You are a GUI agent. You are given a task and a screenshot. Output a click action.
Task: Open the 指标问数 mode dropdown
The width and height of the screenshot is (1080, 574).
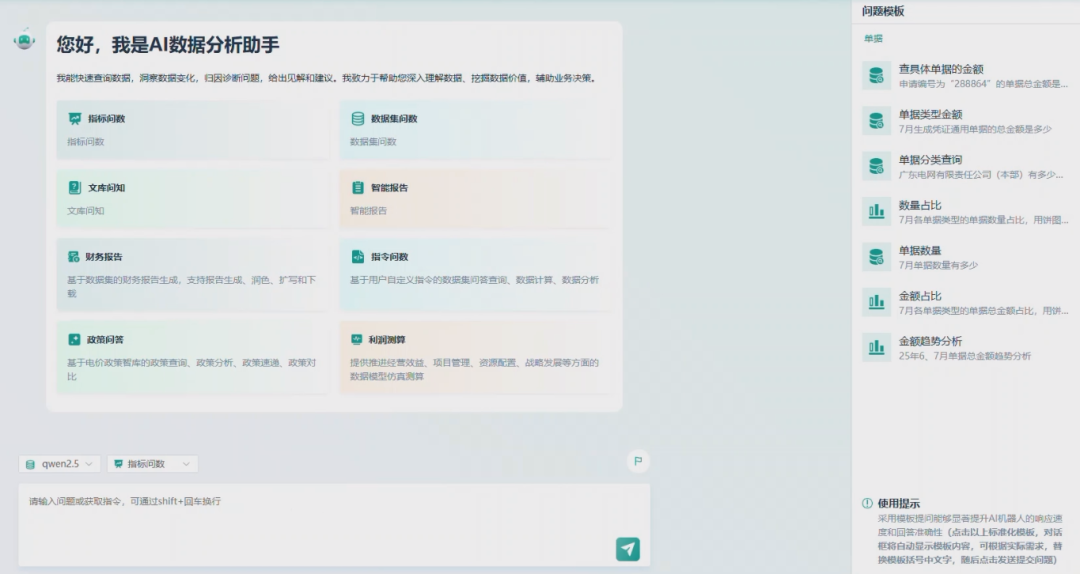152,464
